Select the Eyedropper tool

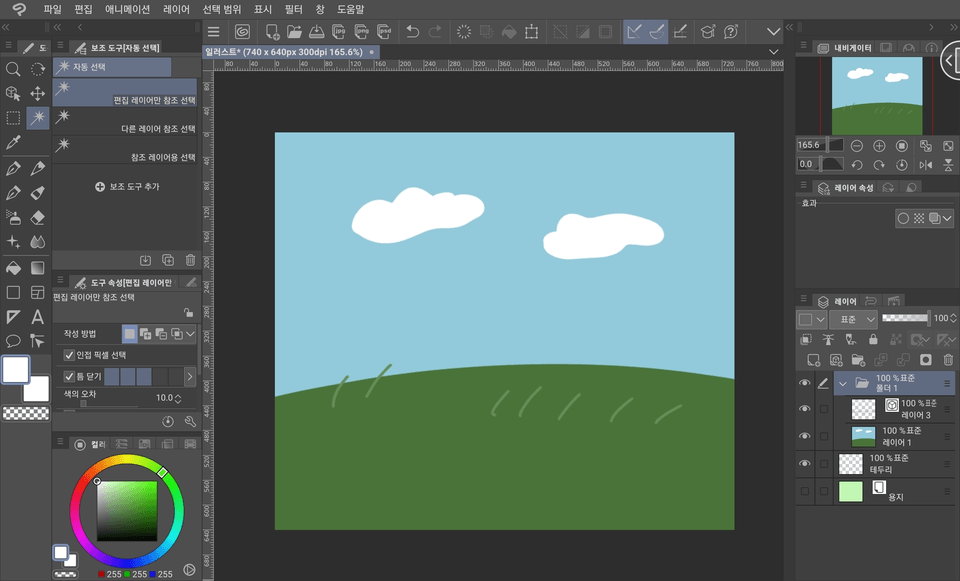tap(13, 143)
